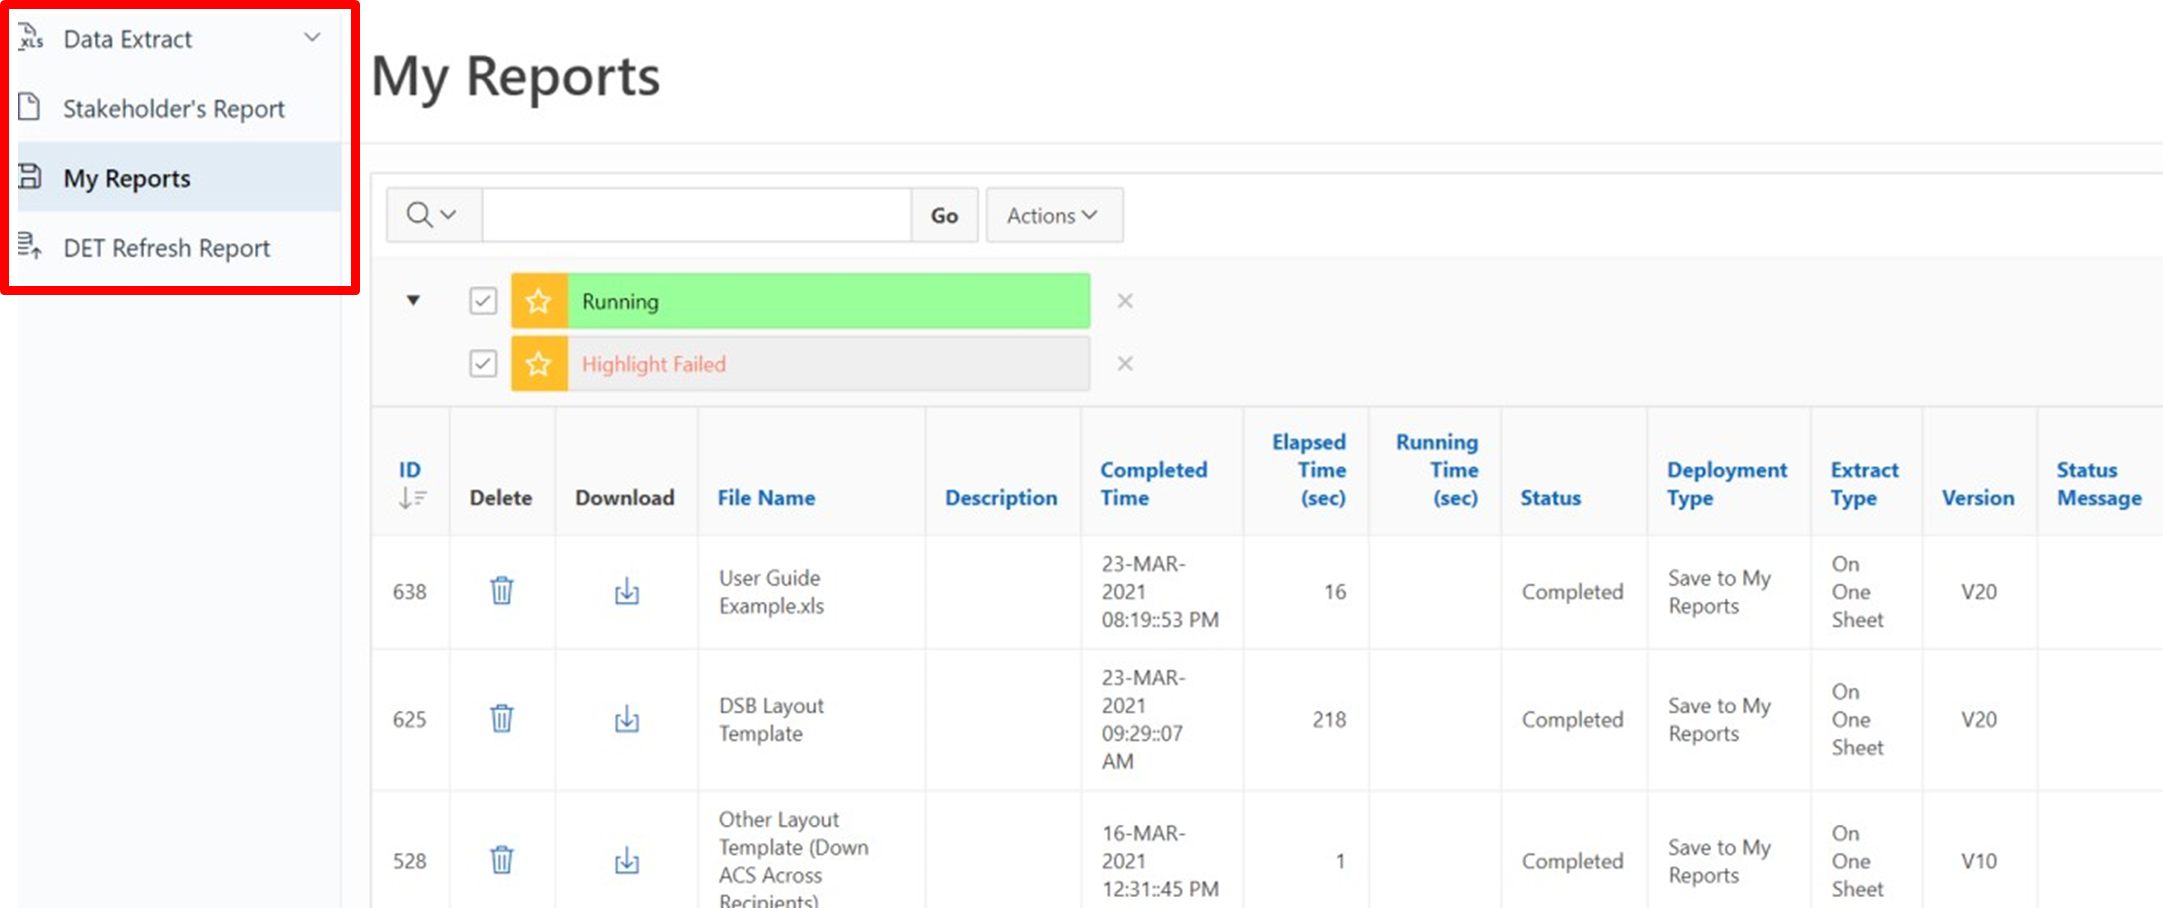2163x908 pixels.
Task: Download report with ID 528
Action: [626, 860]
